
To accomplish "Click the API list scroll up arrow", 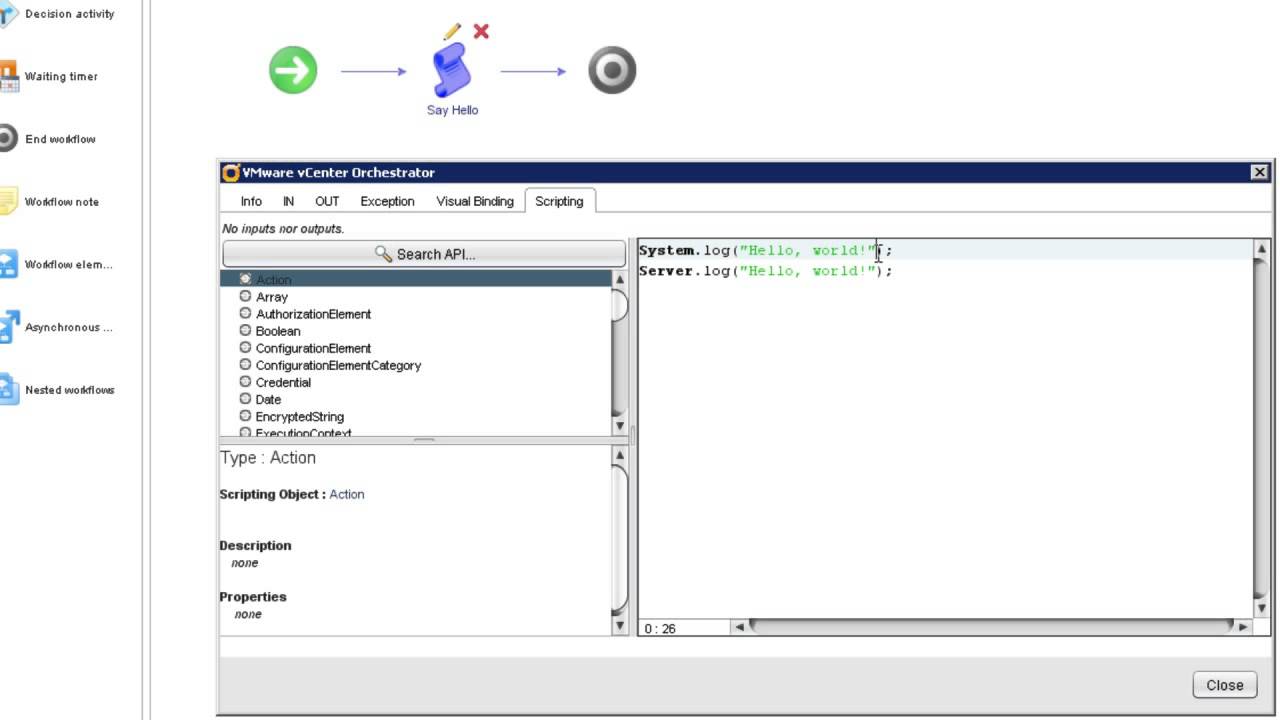I will tap(619, 279).
